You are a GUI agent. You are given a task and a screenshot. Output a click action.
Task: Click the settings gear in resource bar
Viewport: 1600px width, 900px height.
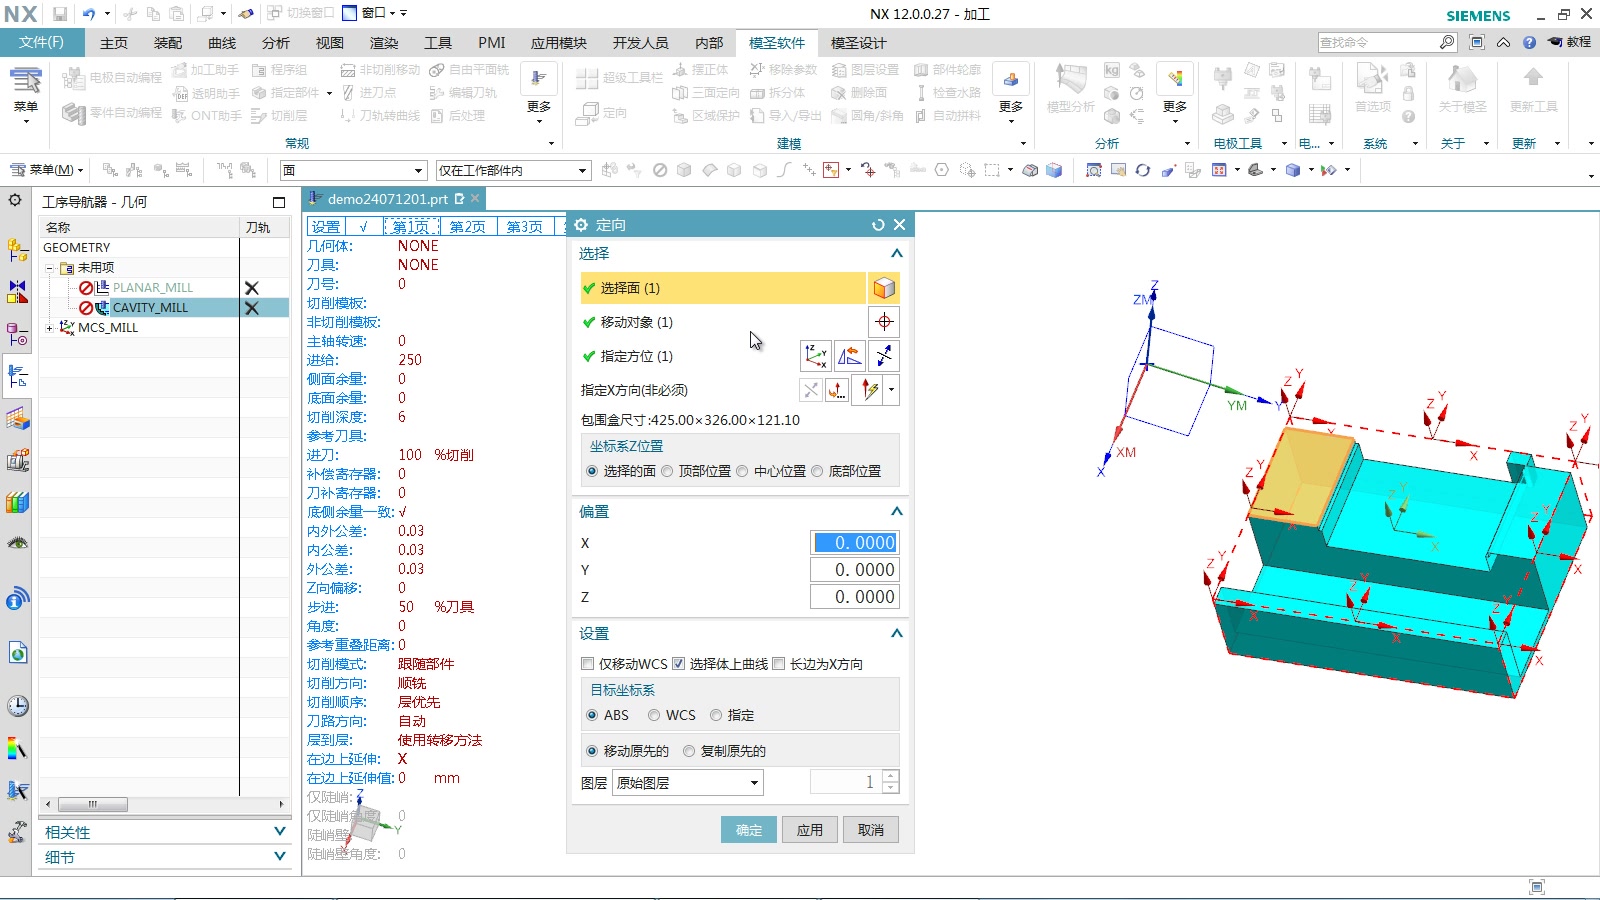(x=15, y=200)
